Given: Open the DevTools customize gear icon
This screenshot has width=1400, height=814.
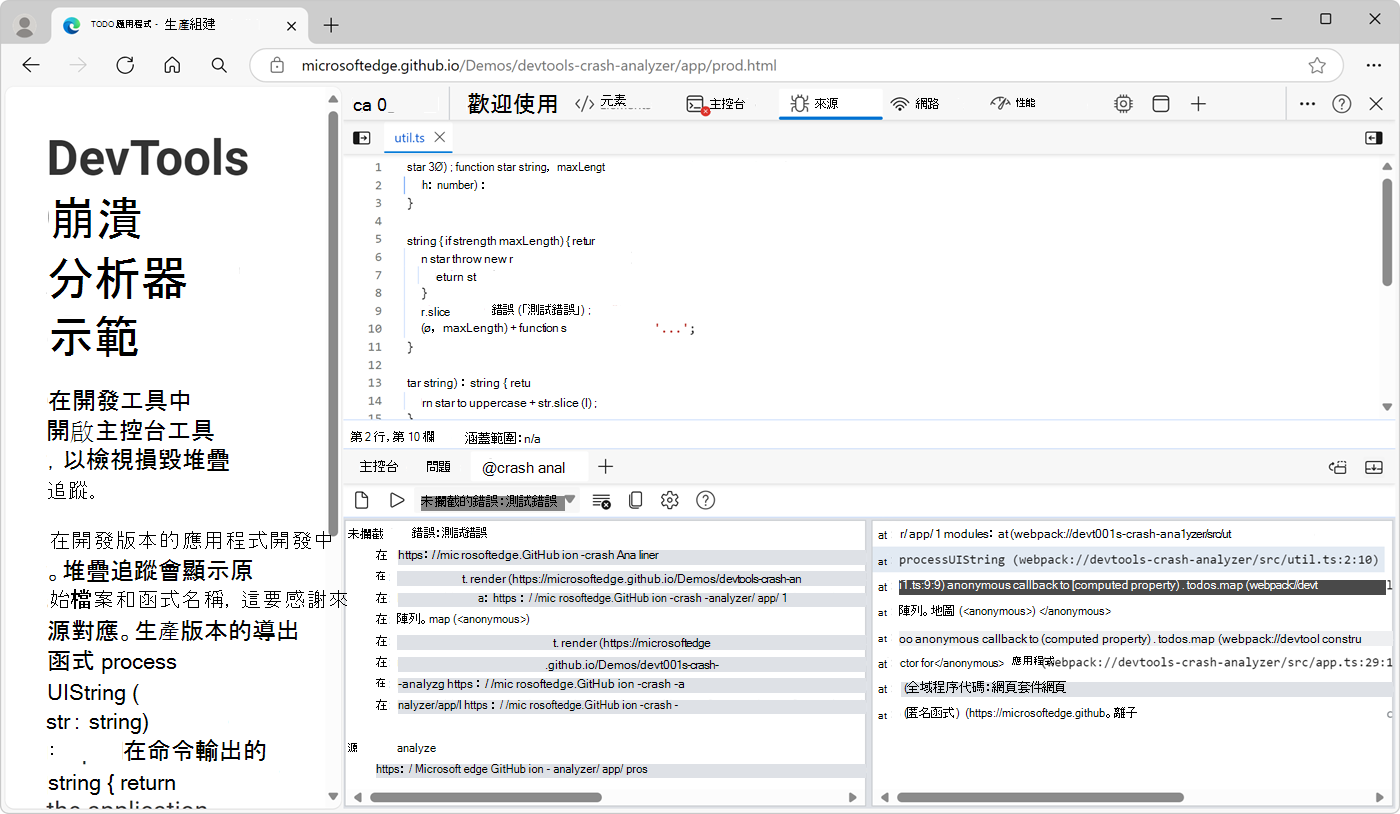Looking at the screenshot, I should (1123, 103).
